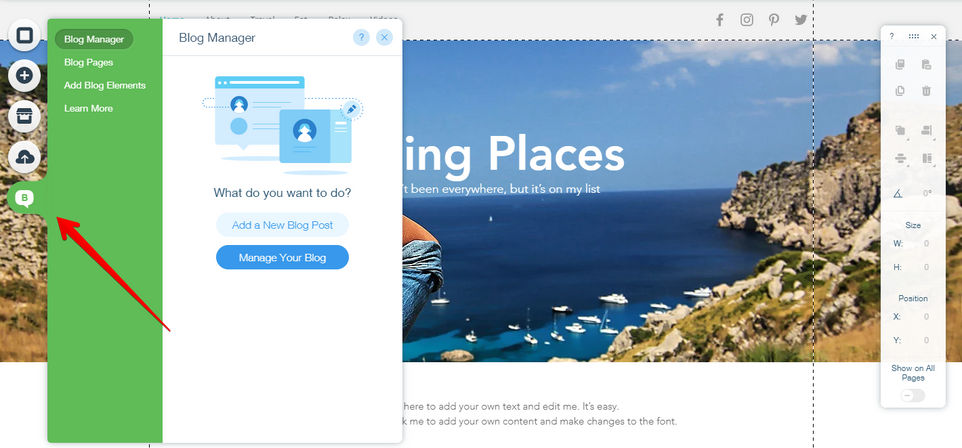Viewport: 962px width, 448px height.
Task: Click the Manage Your Blog button
Action: pos(282,257)
